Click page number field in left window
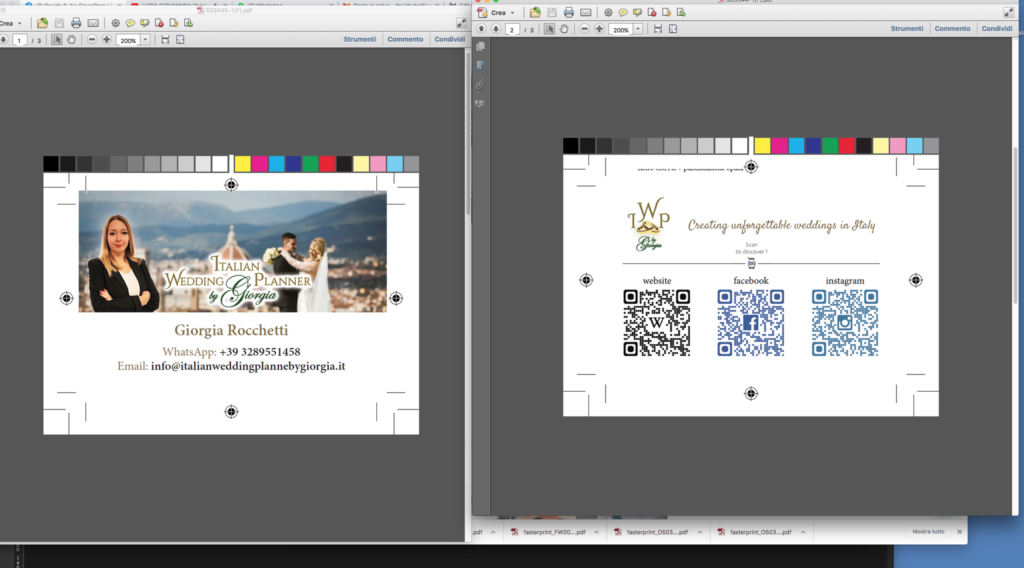This screenshot has width=1024, height=568. point(20,40)
